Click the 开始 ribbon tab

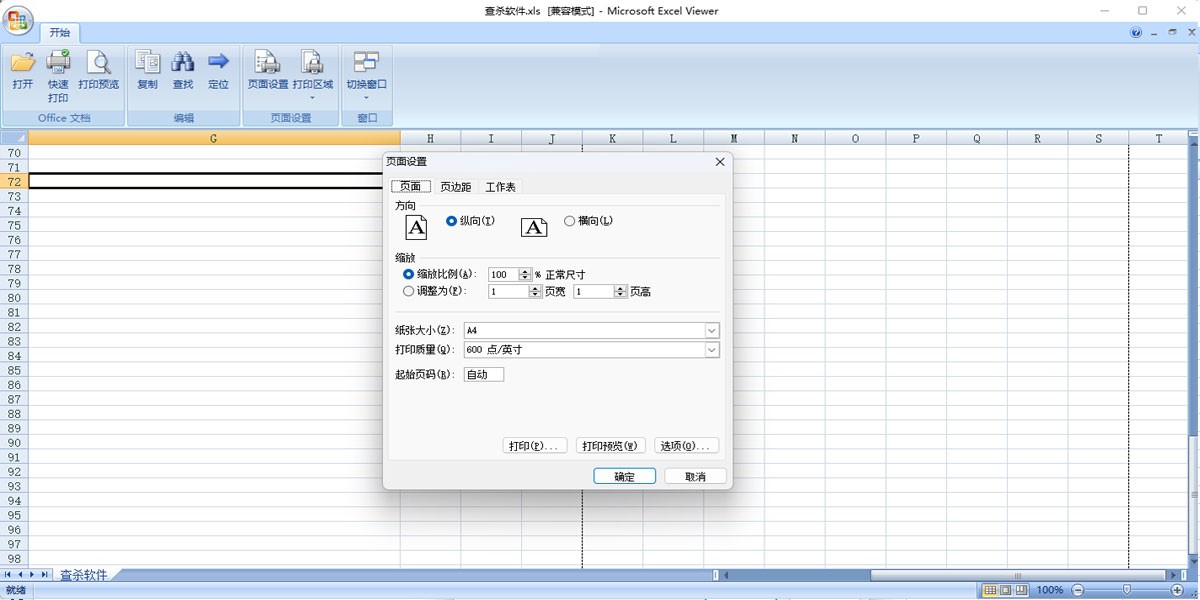[60, 32]
